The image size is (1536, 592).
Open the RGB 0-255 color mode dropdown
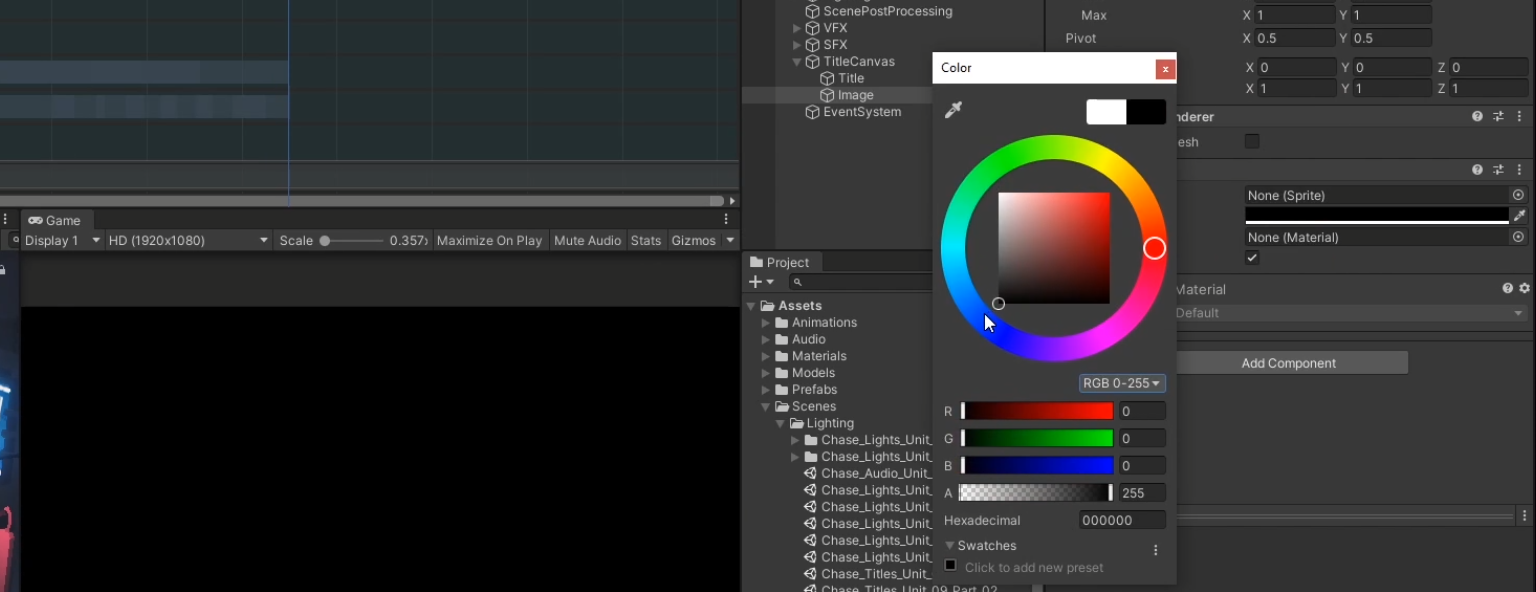pyautogui.click(x=1122, y=384)
